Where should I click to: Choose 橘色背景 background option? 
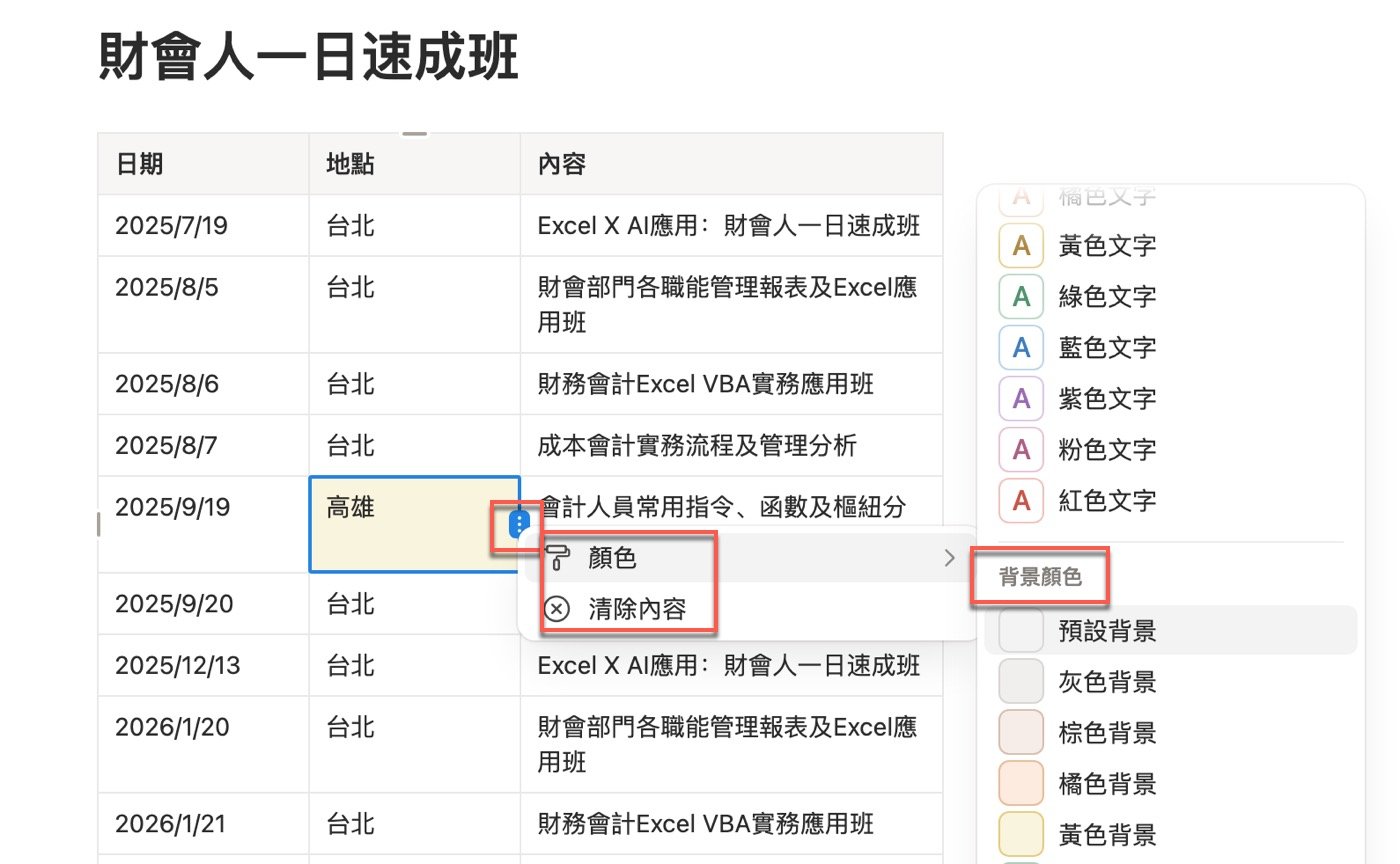tap(1170, 784)
